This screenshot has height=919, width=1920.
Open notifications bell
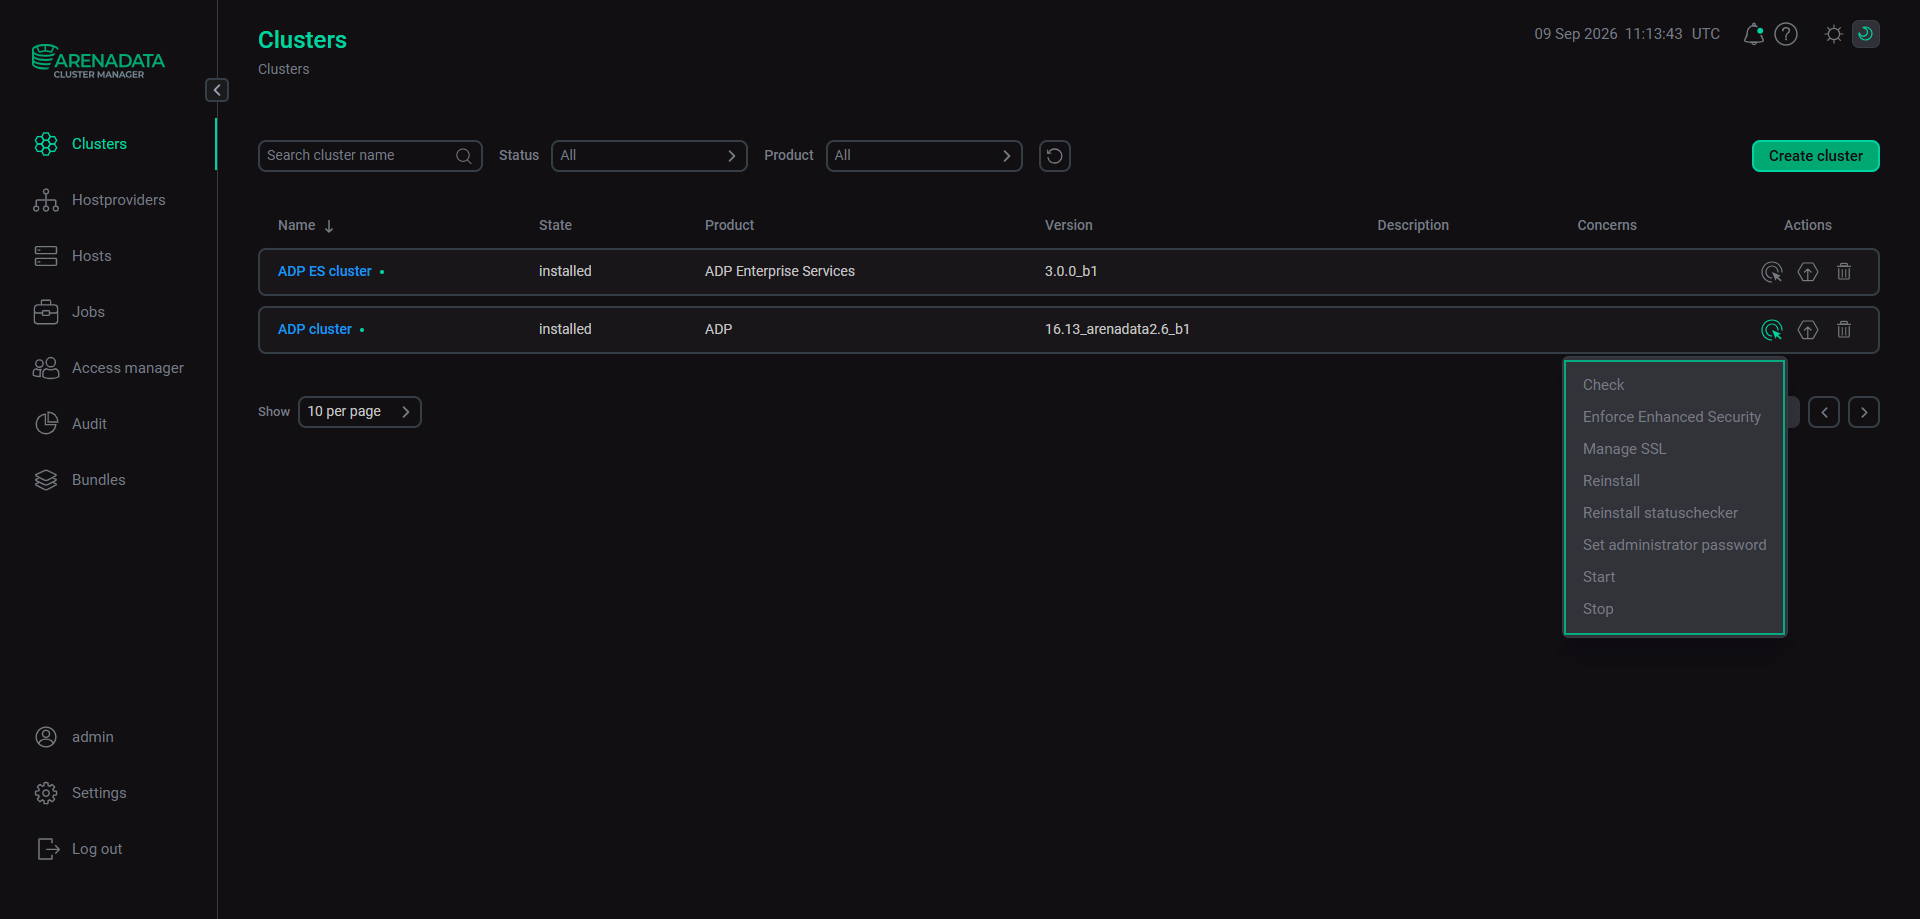point(1753,34)
